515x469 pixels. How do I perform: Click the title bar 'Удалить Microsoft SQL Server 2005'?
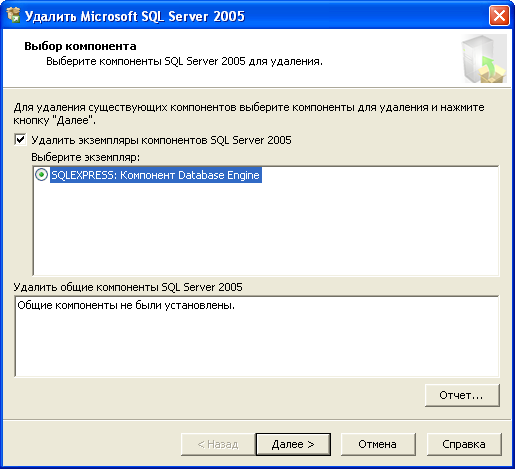pos(135,16)
